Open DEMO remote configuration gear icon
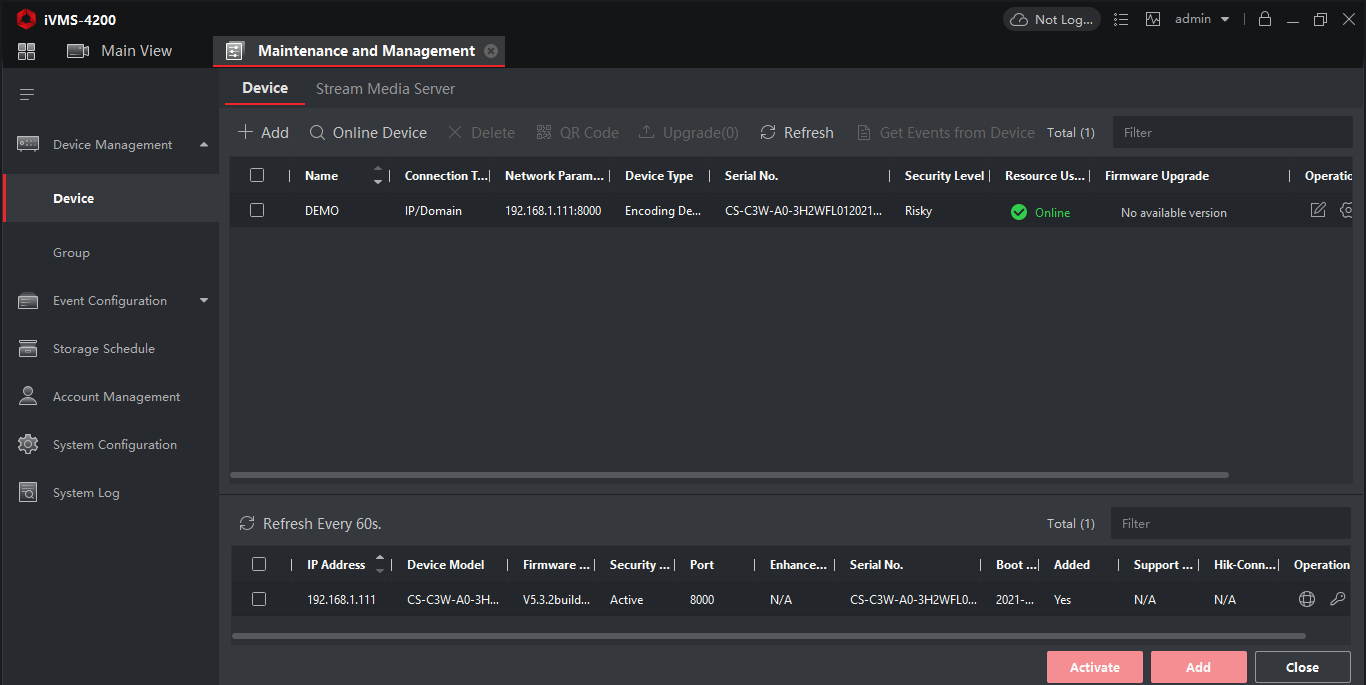 [1346, 210]
